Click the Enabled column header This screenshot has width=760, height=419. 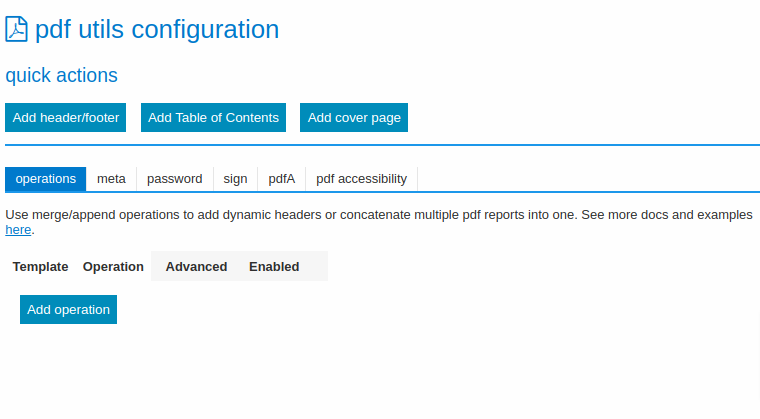click(274, 267)
